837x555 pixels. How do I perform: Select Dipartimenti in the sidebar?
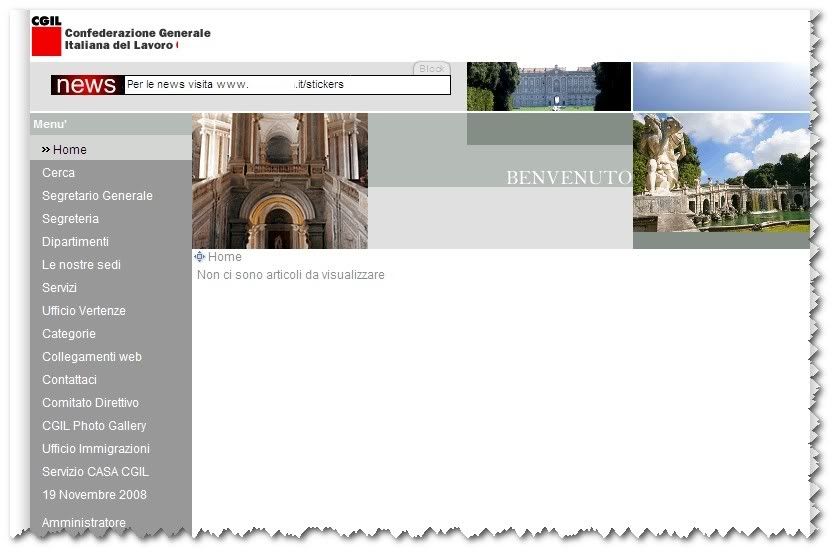point(75,242)
